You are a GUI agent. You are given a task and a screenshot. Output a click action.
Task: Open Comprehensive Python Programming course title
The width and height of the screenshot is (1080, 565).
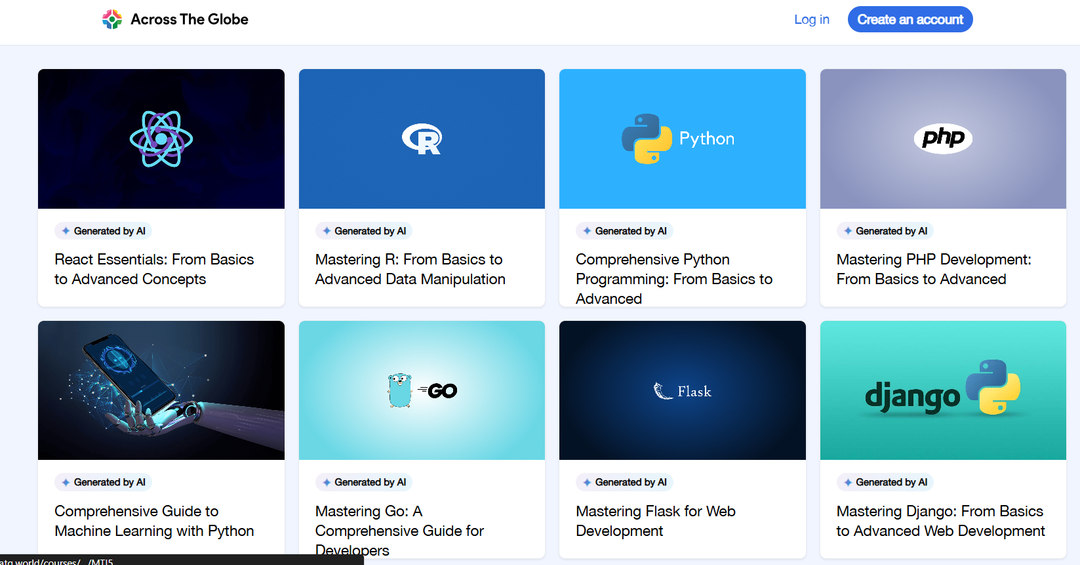click(674, 279)
